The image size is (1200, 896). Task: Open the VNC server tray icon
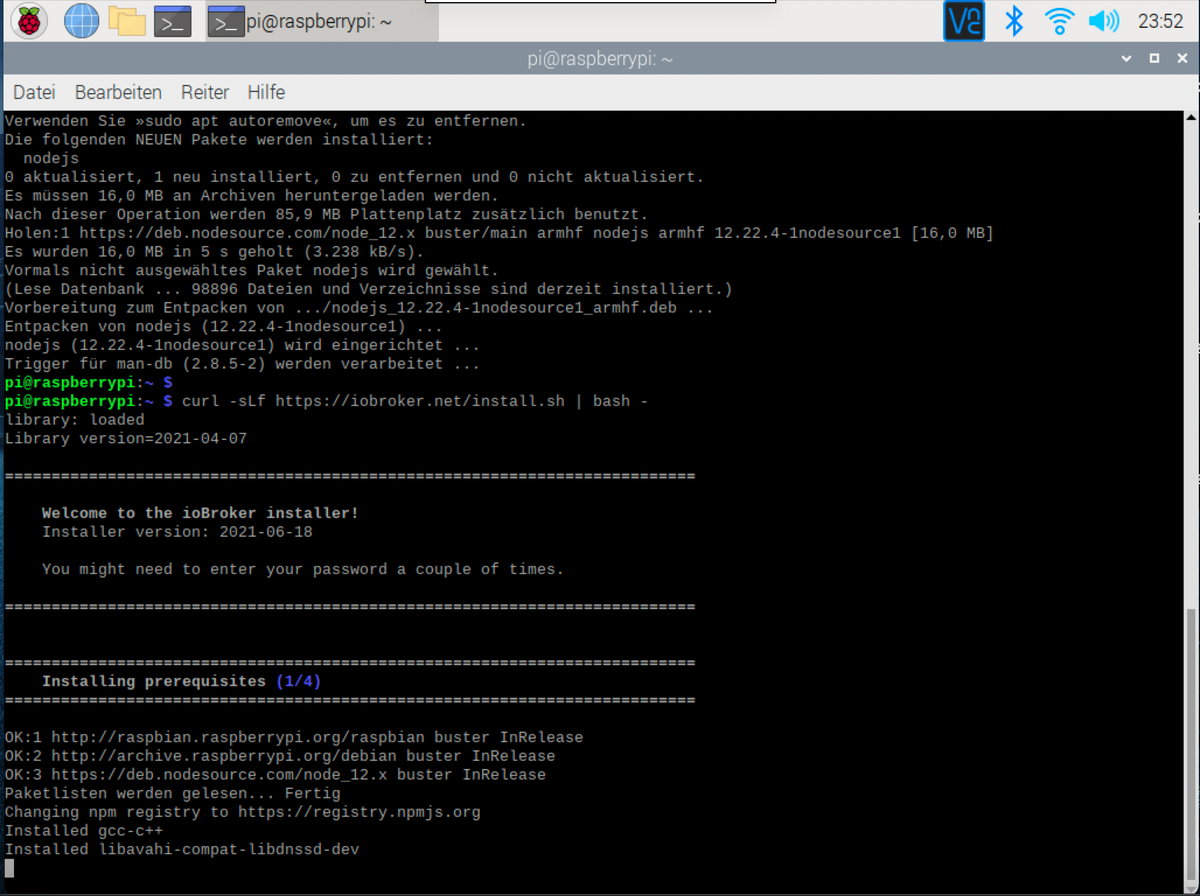point(964,20)
